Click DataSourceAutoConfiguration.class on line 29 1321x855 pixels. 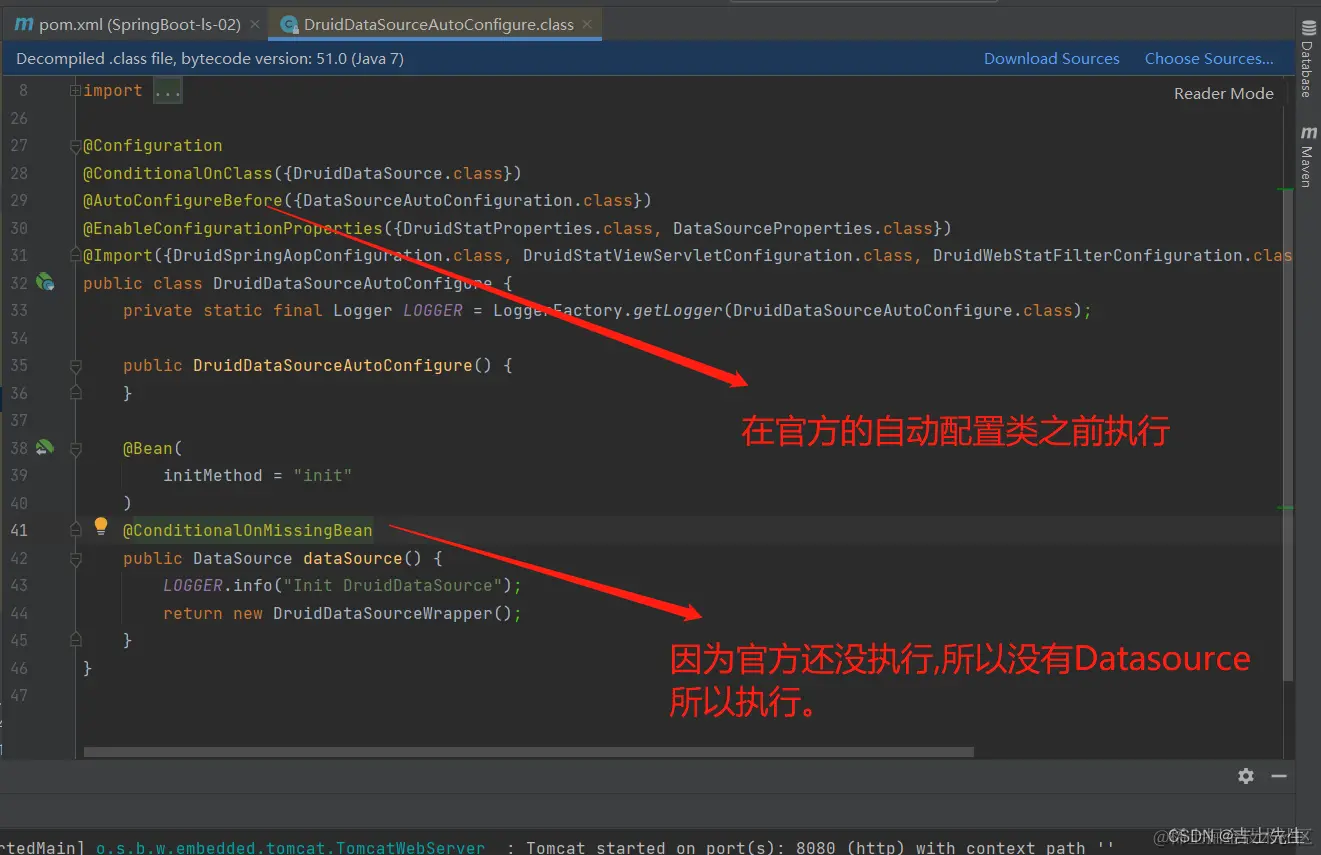468,200
